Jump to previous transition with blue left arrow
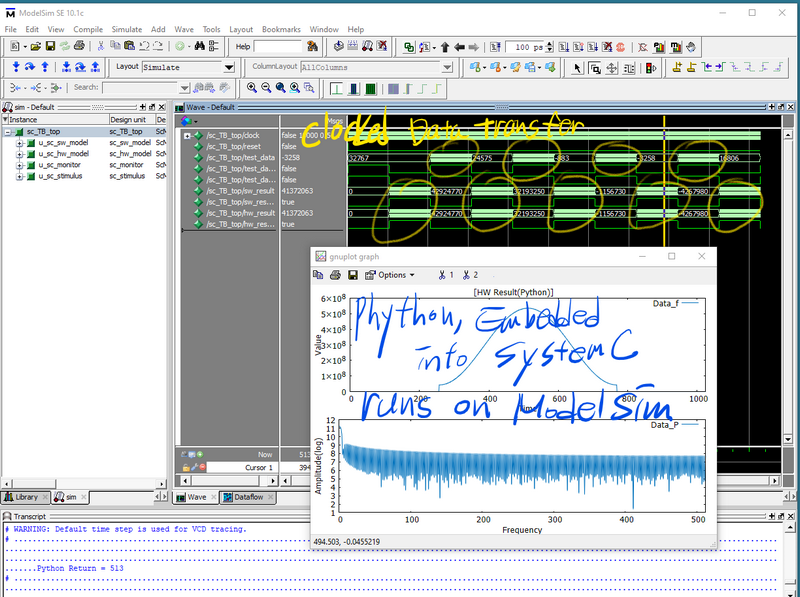Image resolution: width=800 pixels, height=597 pixels. [706, 67]
